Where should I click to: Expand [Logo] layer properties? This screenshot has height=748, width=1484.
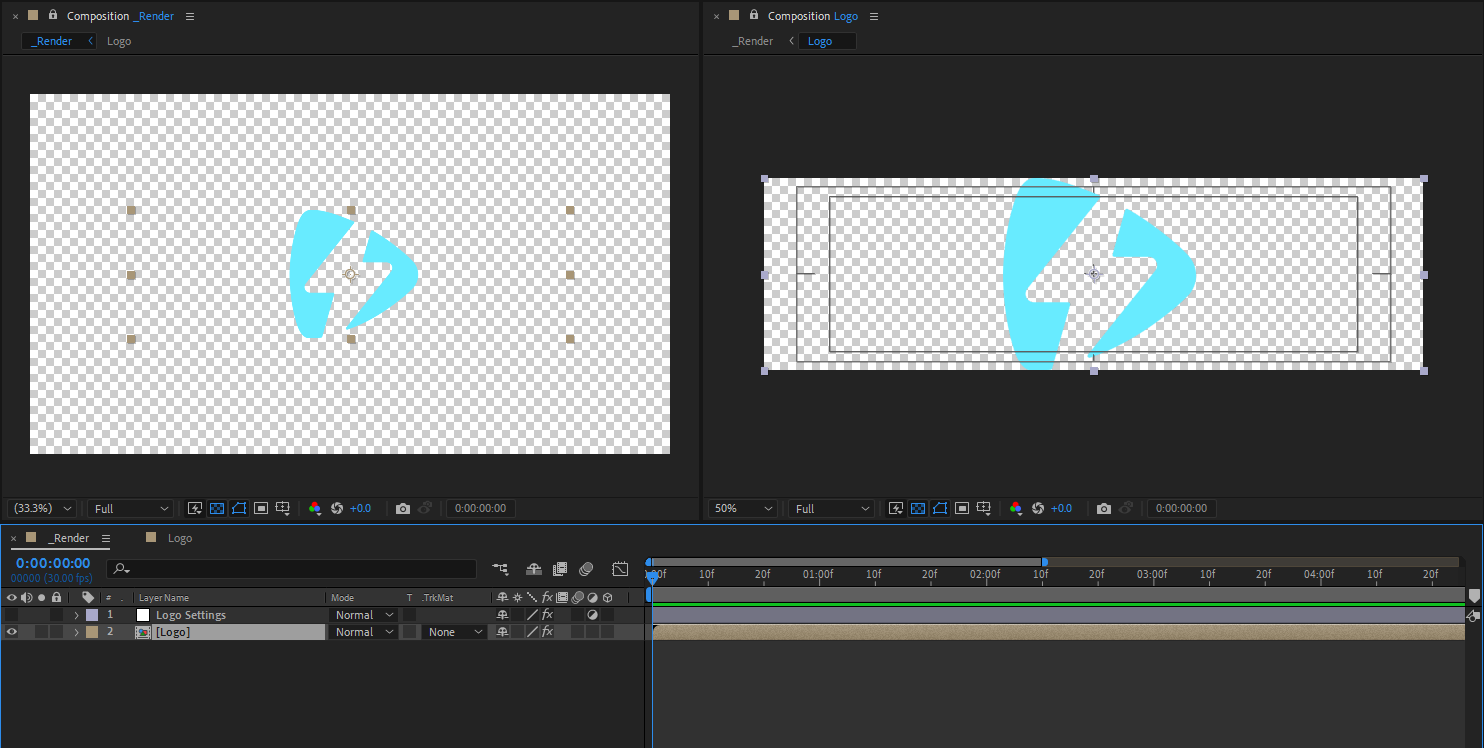(76, 632)
